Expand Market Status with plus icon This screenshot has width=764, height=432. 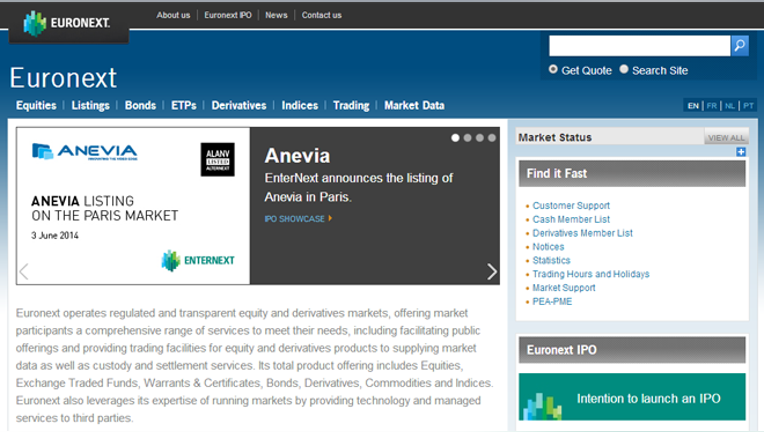click(741, 152)
